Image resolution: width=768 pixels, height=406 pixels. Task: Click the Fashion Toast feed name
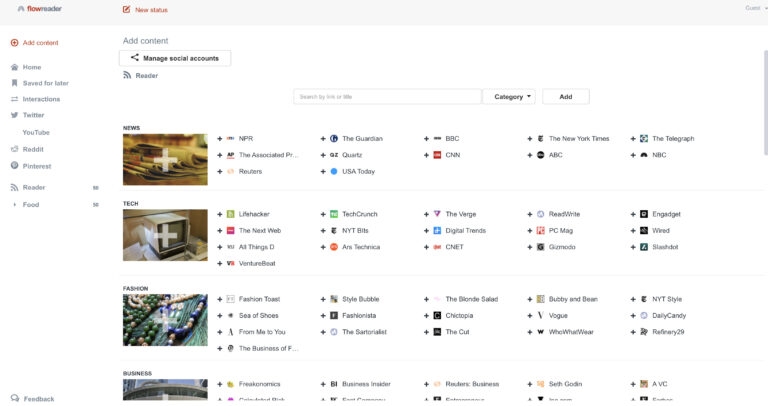[260, 299]
